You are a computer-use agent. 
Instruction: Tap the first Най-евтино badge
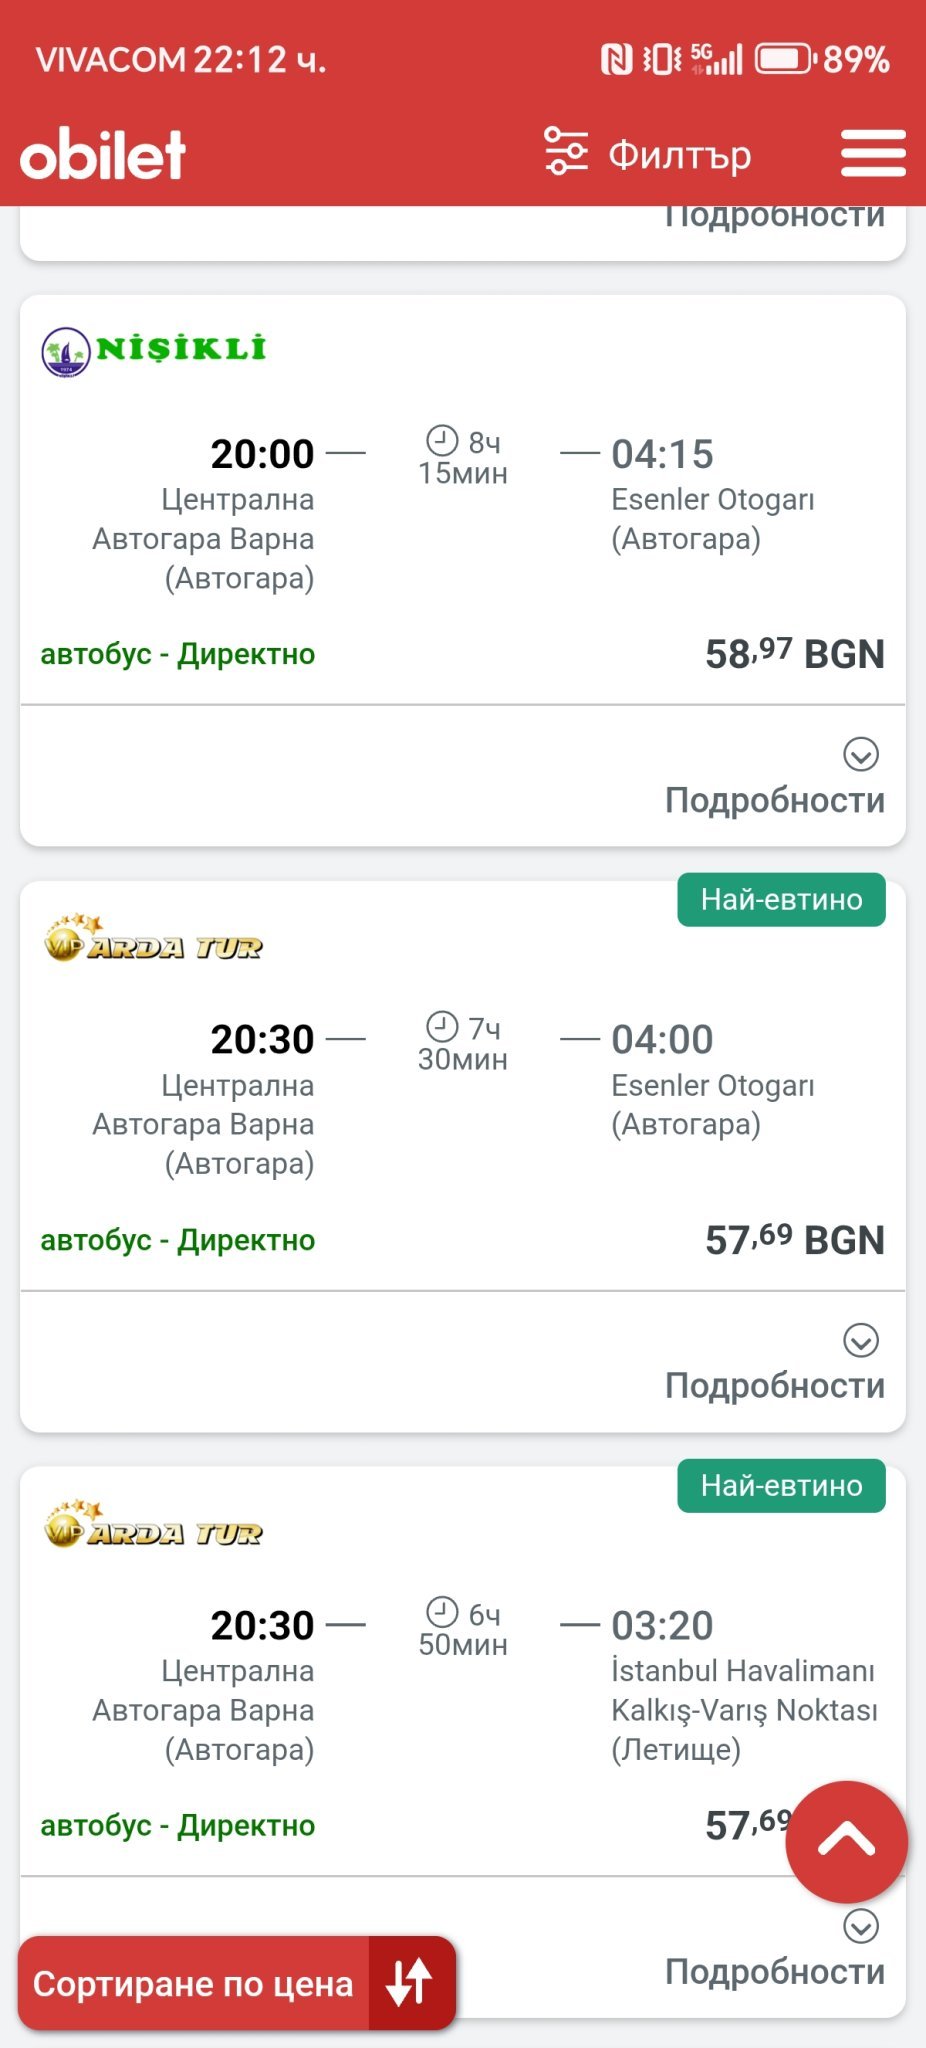pos(781,900)
